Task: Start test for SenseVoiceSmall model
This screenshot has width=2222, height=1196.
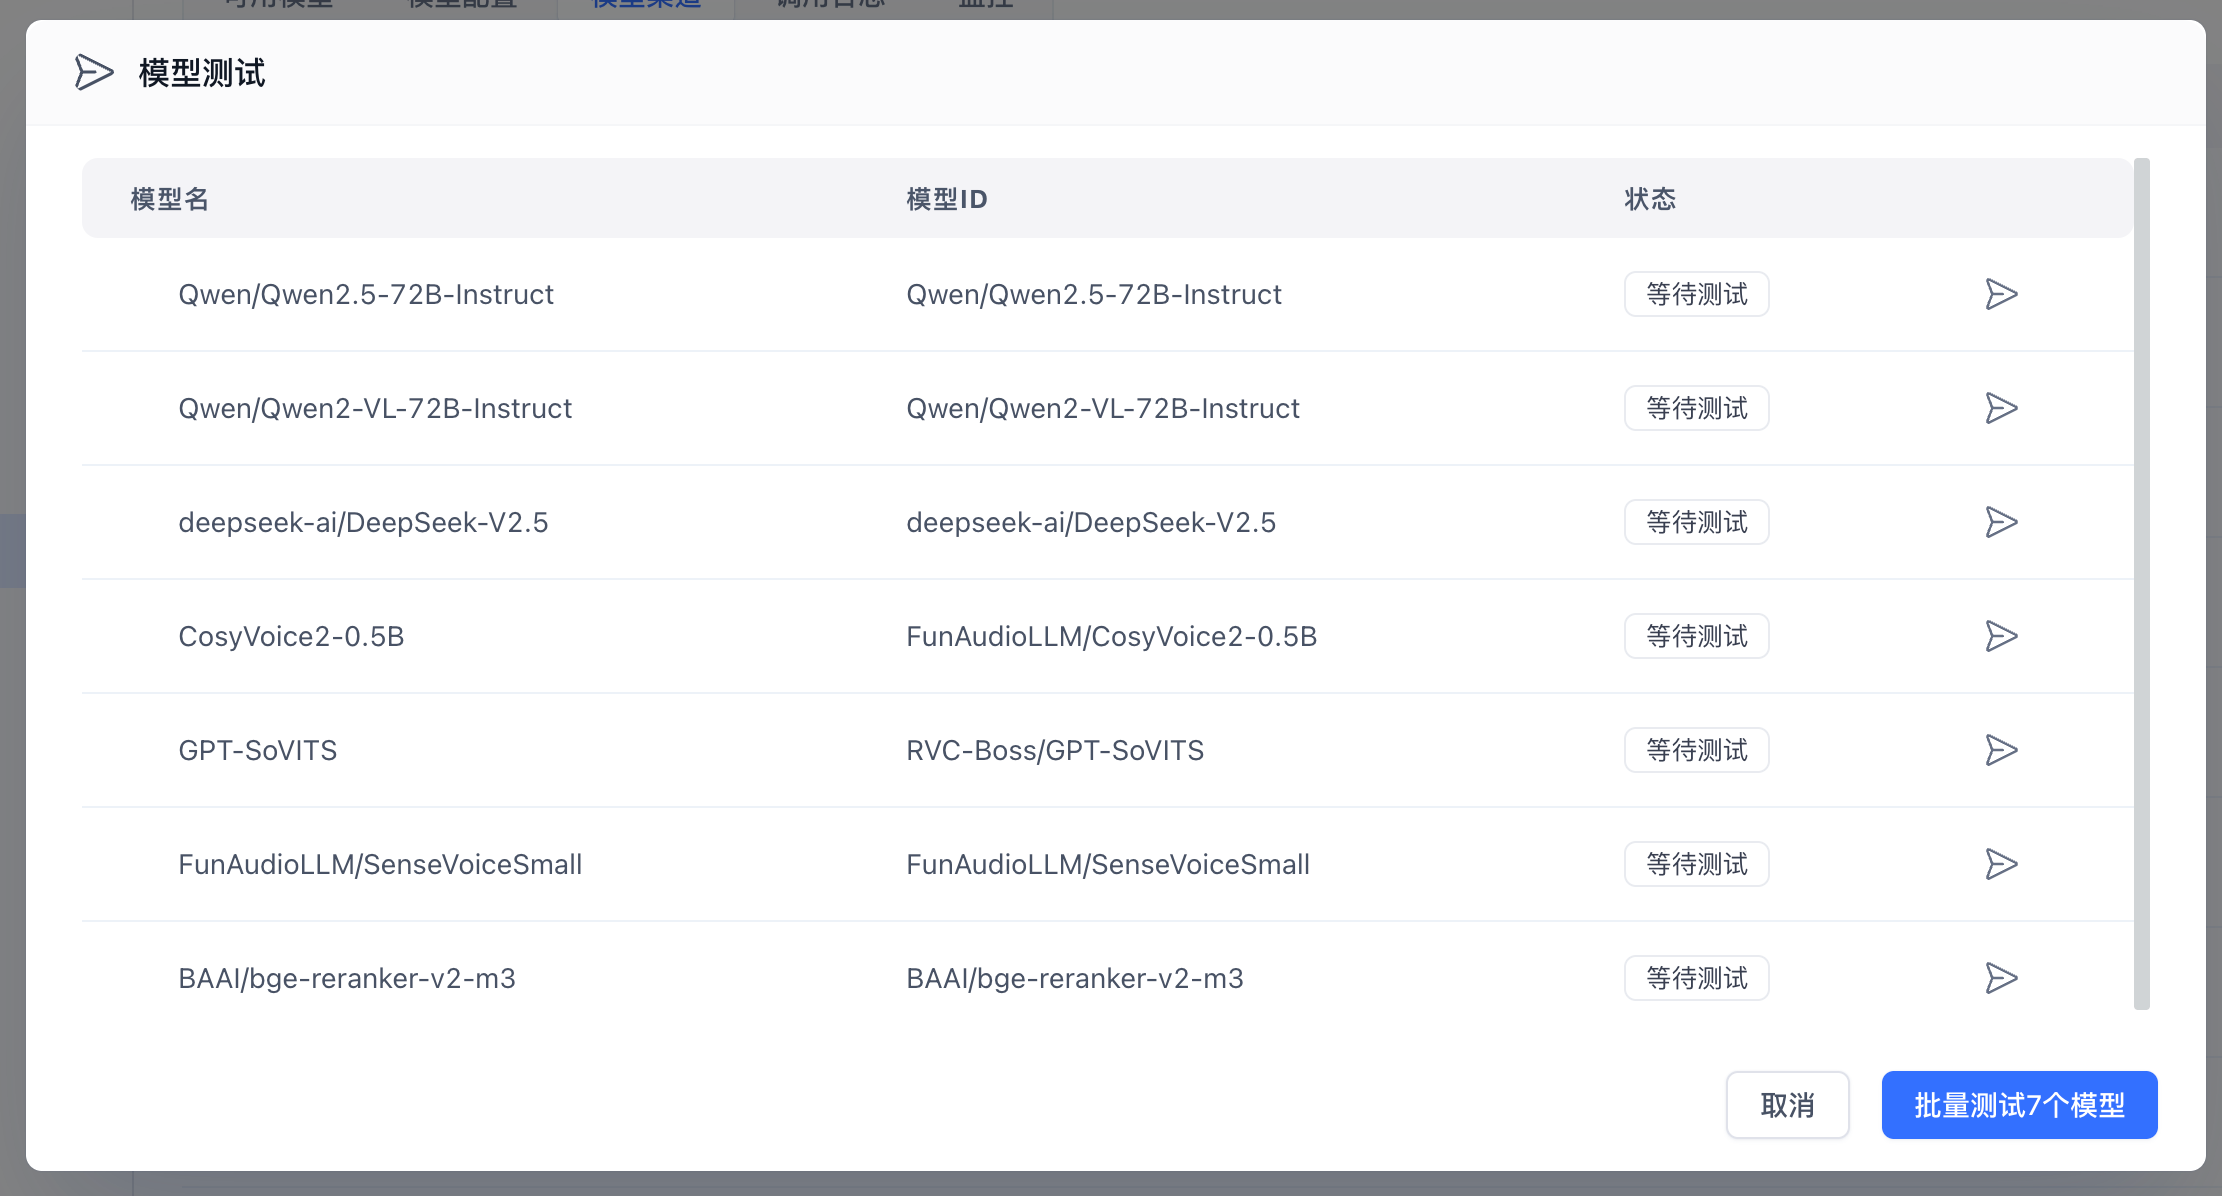Action: [x=2000, y=864]
